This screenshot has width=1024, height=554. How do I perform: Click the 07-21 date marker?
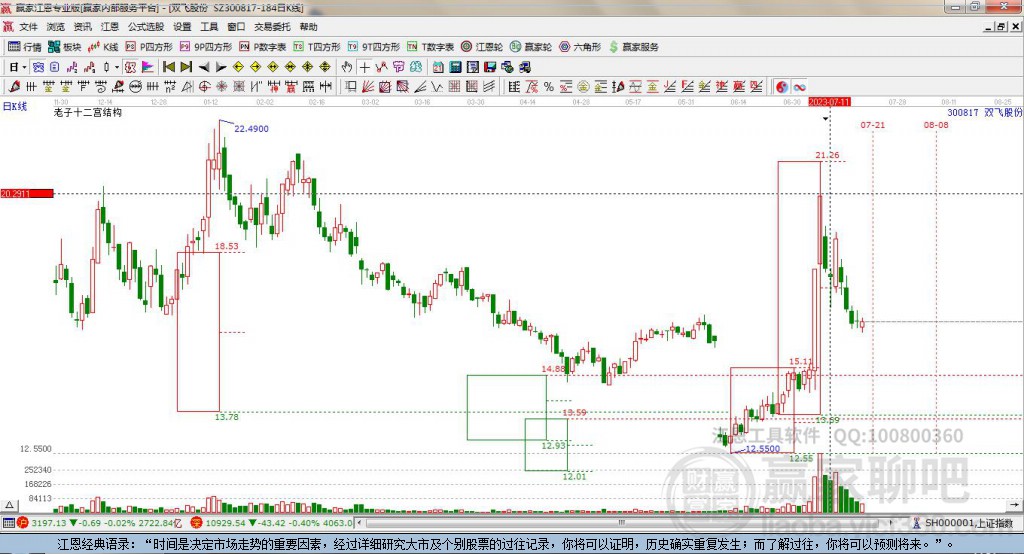pos(872,125)
